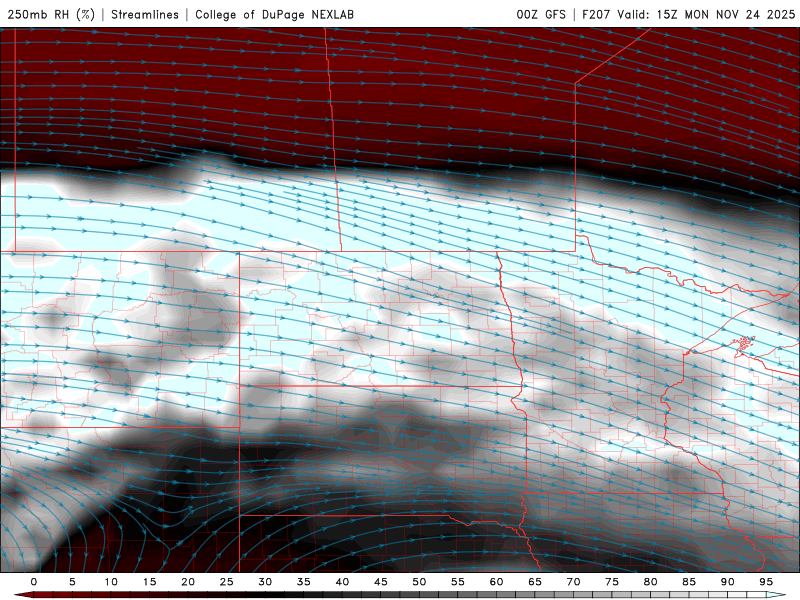Select the "Streamlines" label in the header
Image resolution: width=800 pixels, height=600 pixels.
(145, 14)
